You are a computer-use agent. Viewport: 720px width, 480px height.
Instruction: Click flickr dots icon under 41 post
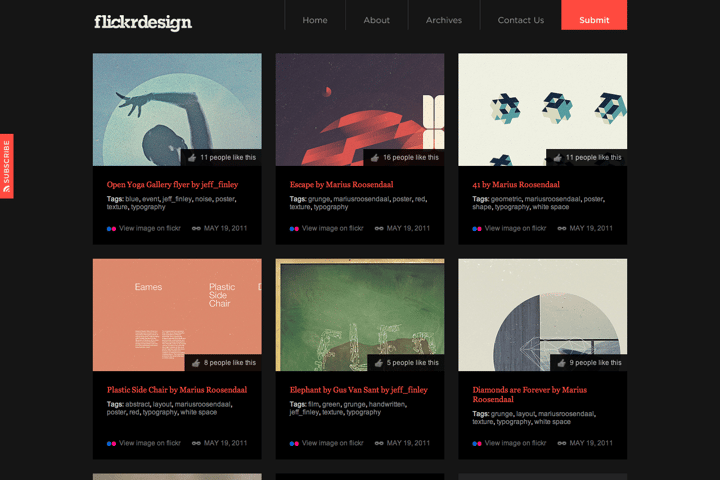[x=477, y=229]
